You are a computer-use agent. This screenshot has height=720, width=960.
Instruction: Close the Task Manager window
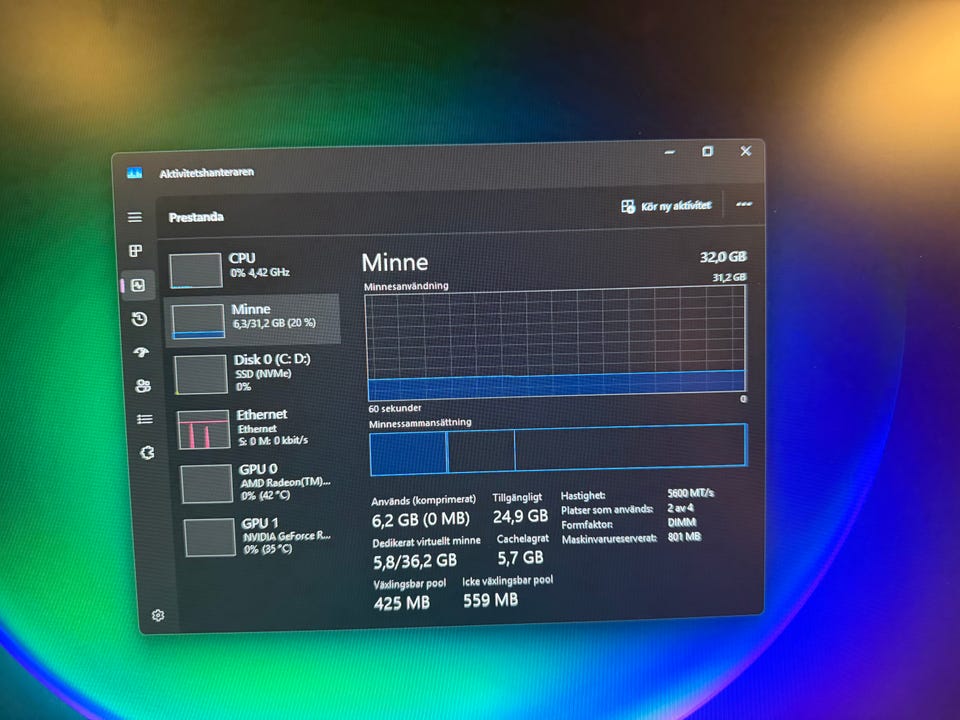[745, 151]
